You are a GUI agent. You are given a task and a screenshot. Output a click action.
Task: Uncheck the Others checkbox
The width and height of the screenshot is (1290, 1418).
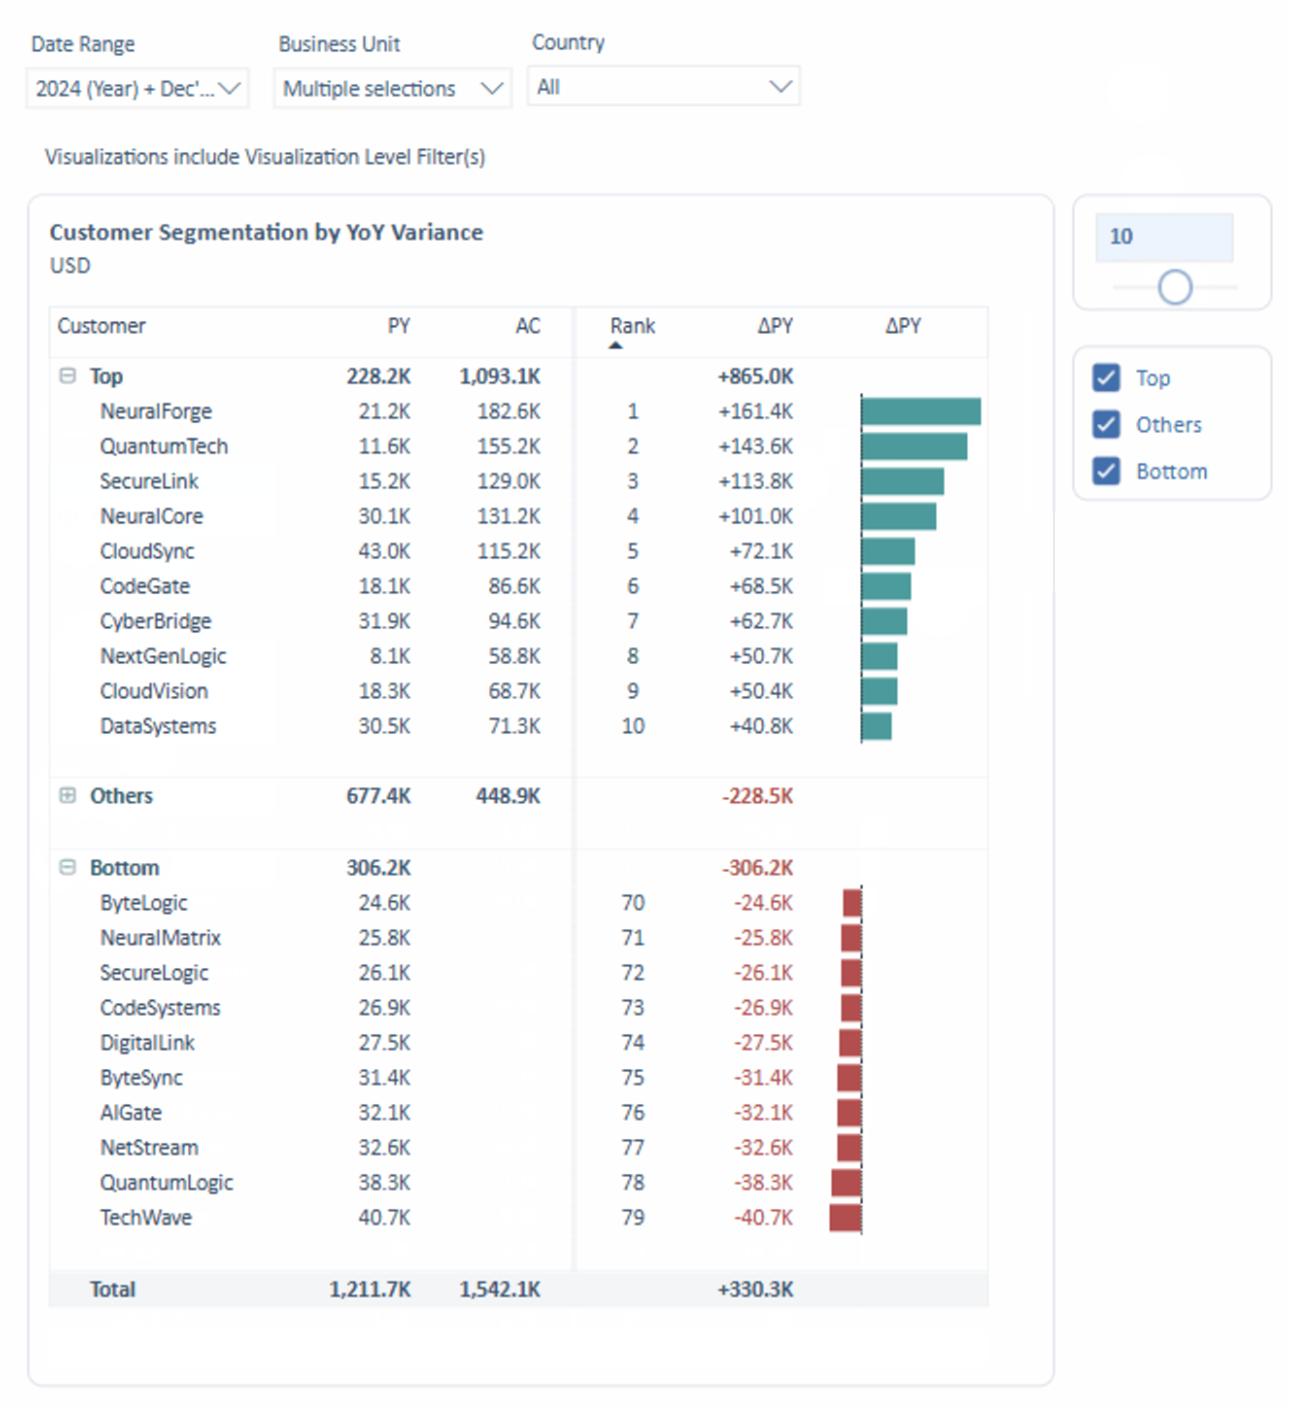(x=1106, y=424)
